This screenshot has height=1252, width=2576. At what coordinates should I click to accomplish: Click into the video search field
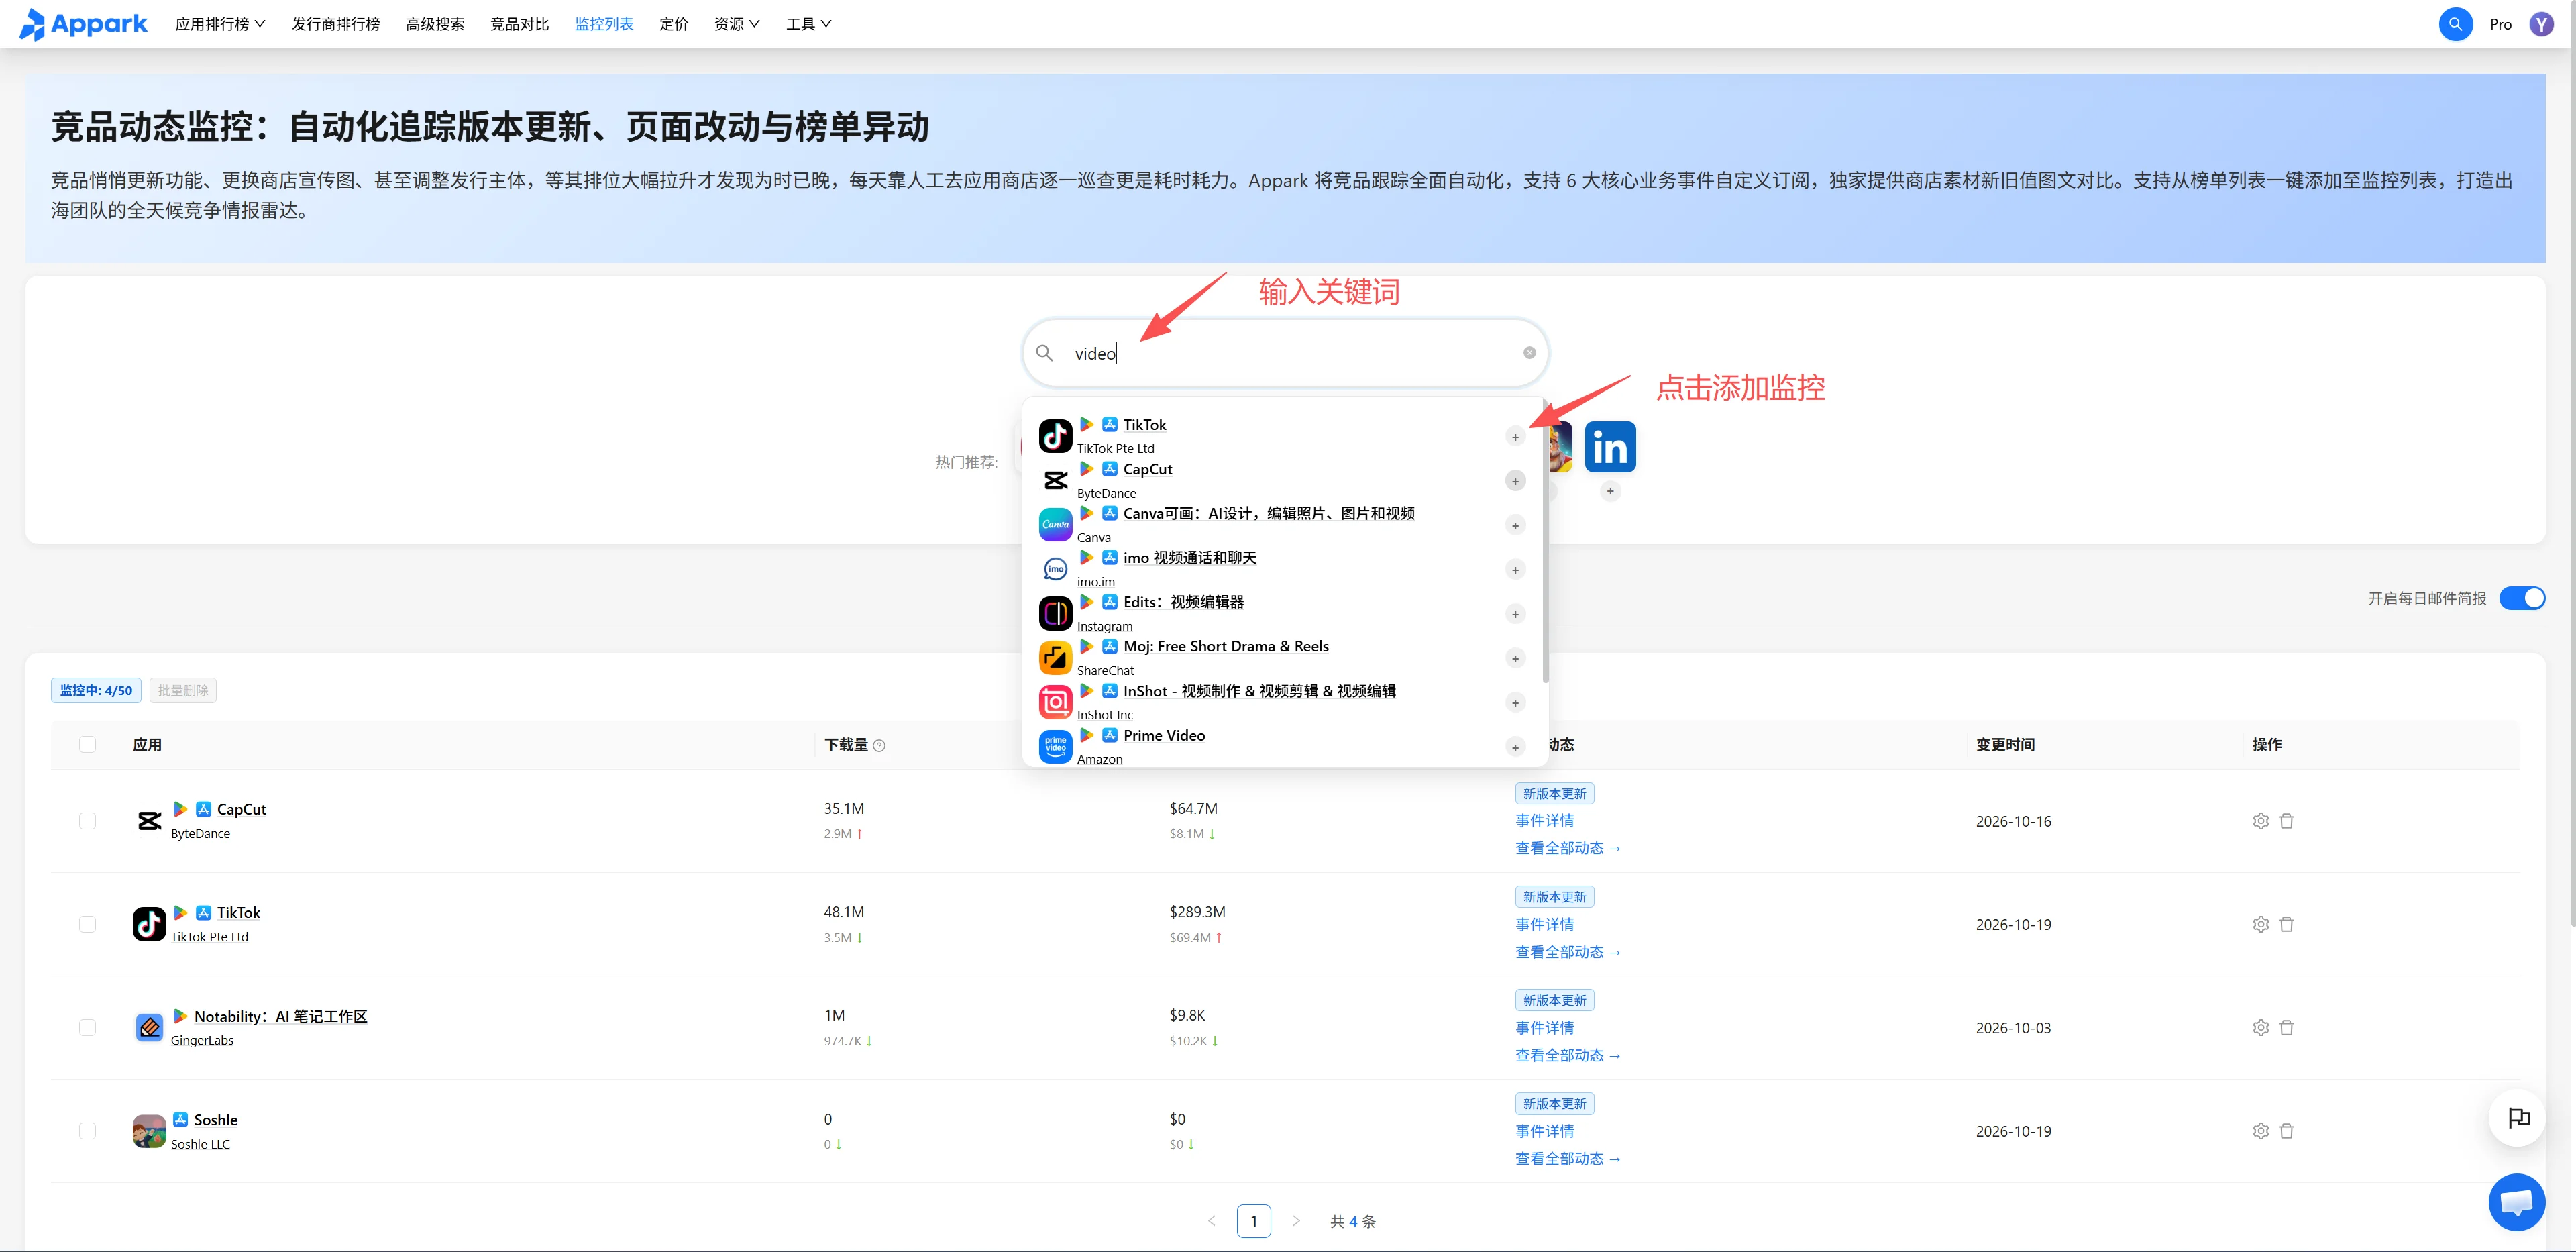[x=1285, y=353]
